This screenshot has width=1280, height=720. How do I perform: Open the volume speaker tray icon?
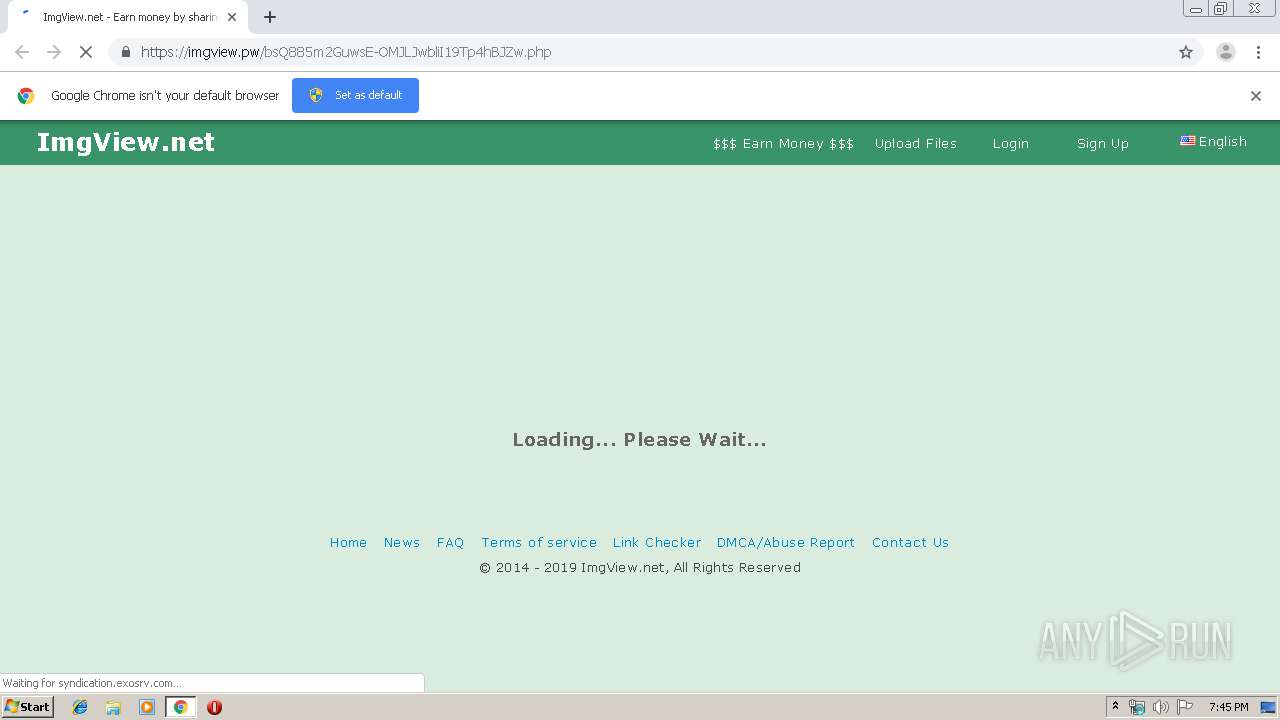click(1161, 707)
